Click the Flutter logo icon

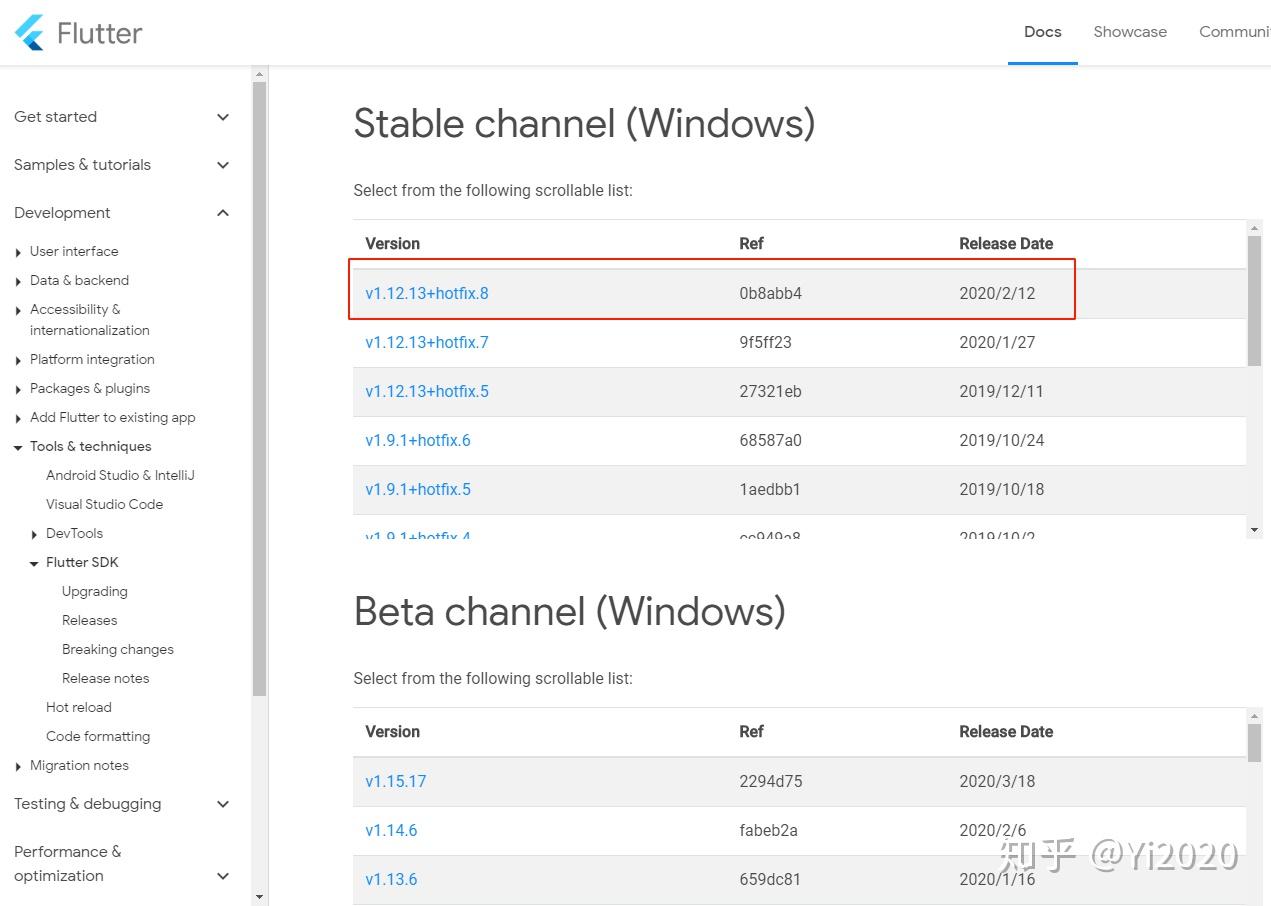point(30,33)
